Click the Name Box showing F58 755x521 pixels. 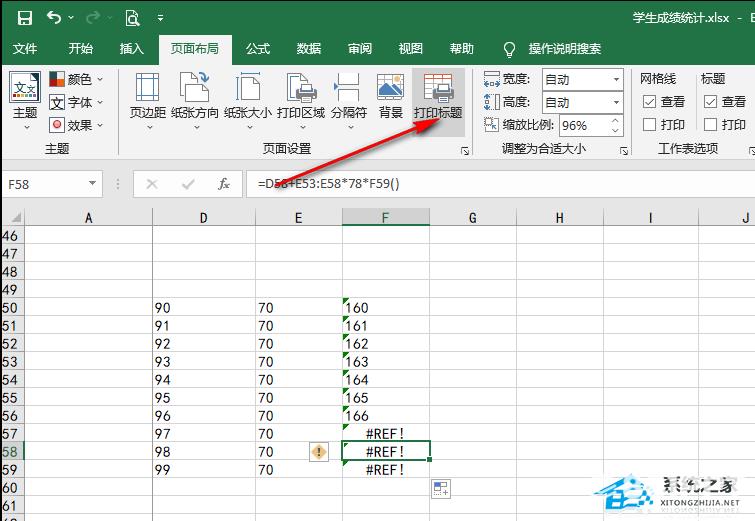tap(44, 184)
